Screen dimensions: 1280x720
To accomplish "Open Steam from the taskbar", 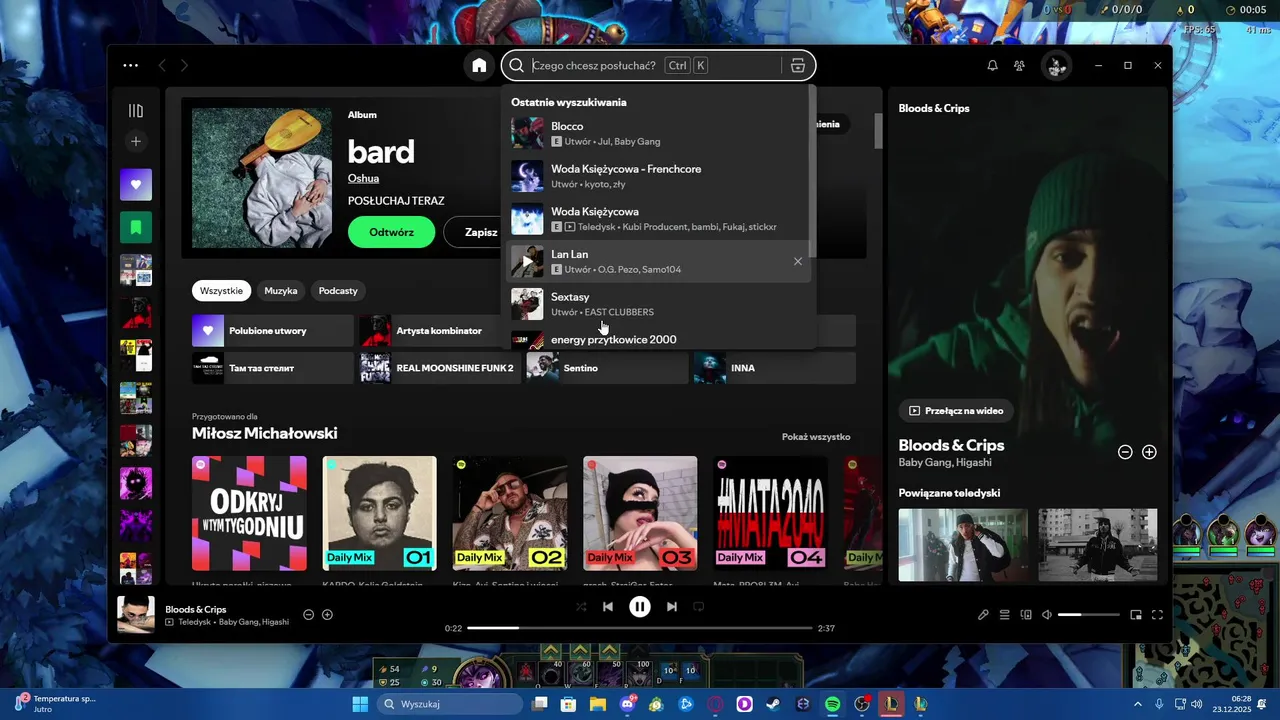I will pyautogui.click(x=774, y=705).
